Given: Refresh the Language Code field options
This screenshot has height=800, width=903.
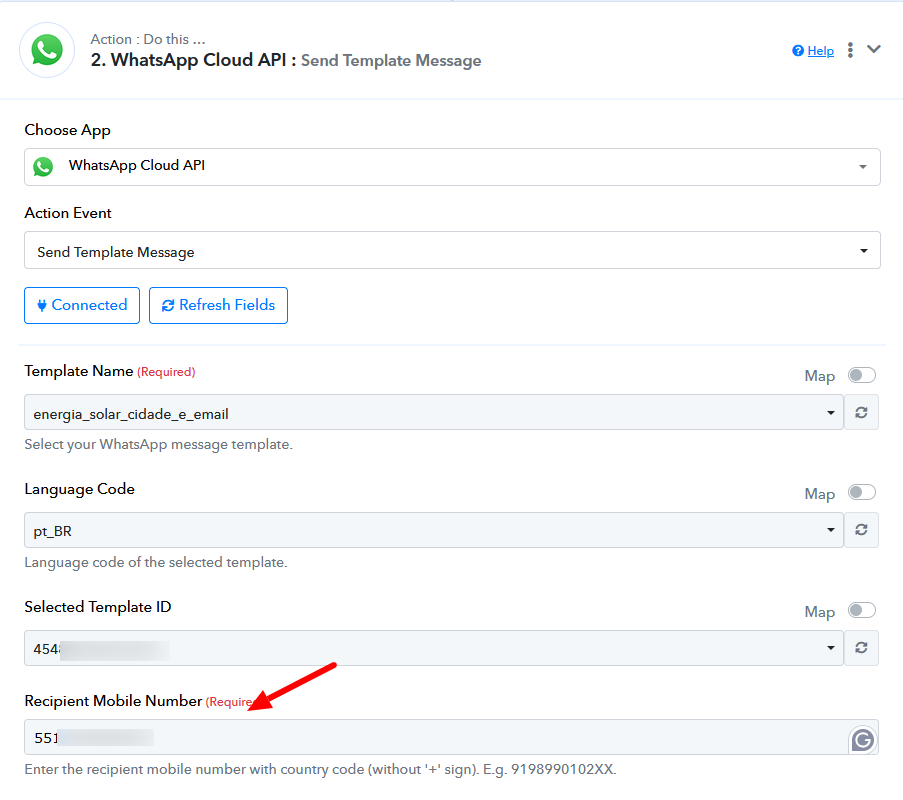Looking at the screenshot, I should click(861, 530).
